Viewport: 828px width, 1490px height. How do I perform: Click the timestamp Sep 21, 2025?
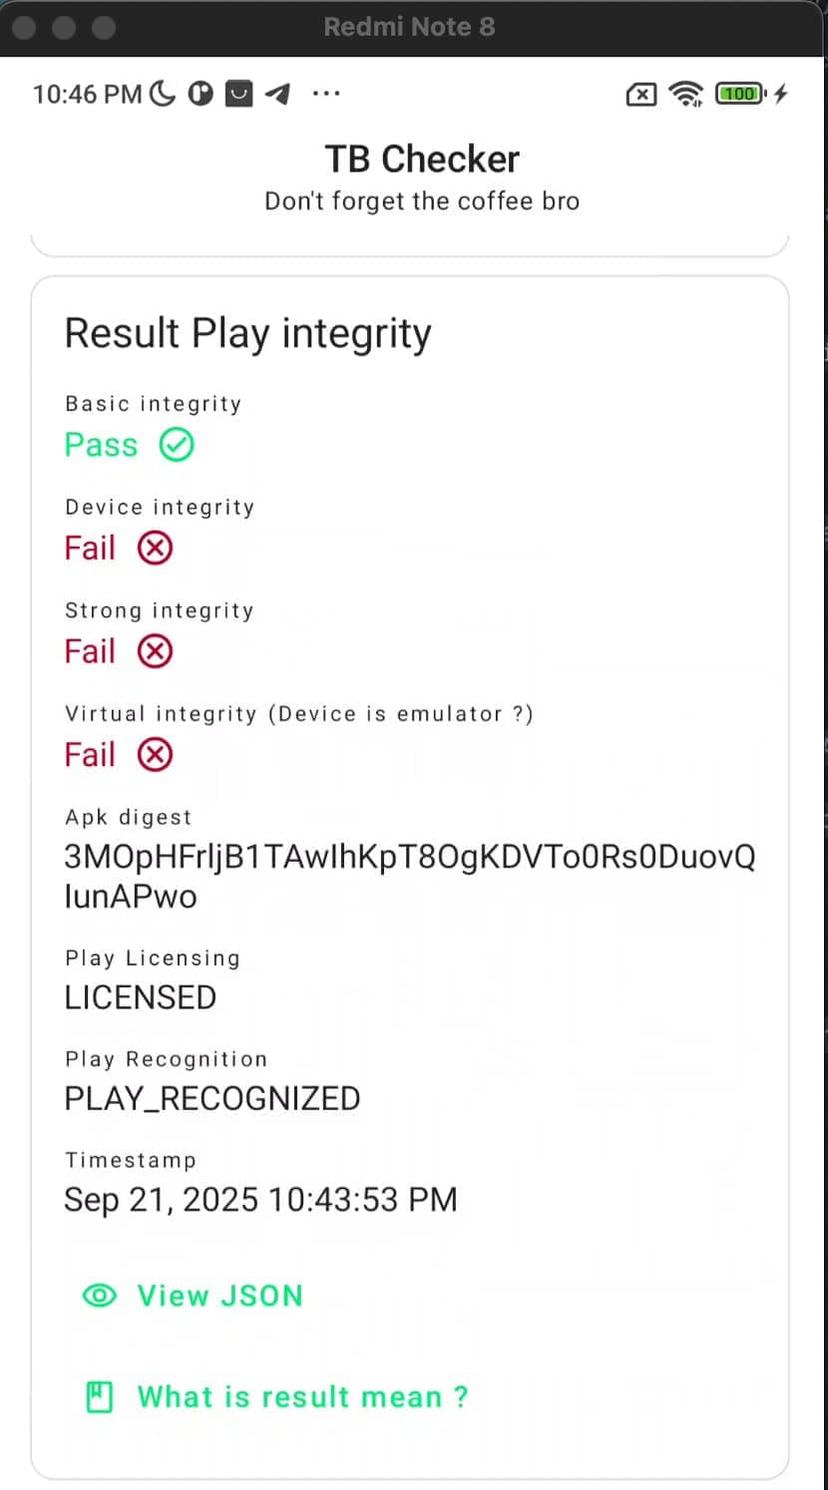click(x=261, y=1199)
